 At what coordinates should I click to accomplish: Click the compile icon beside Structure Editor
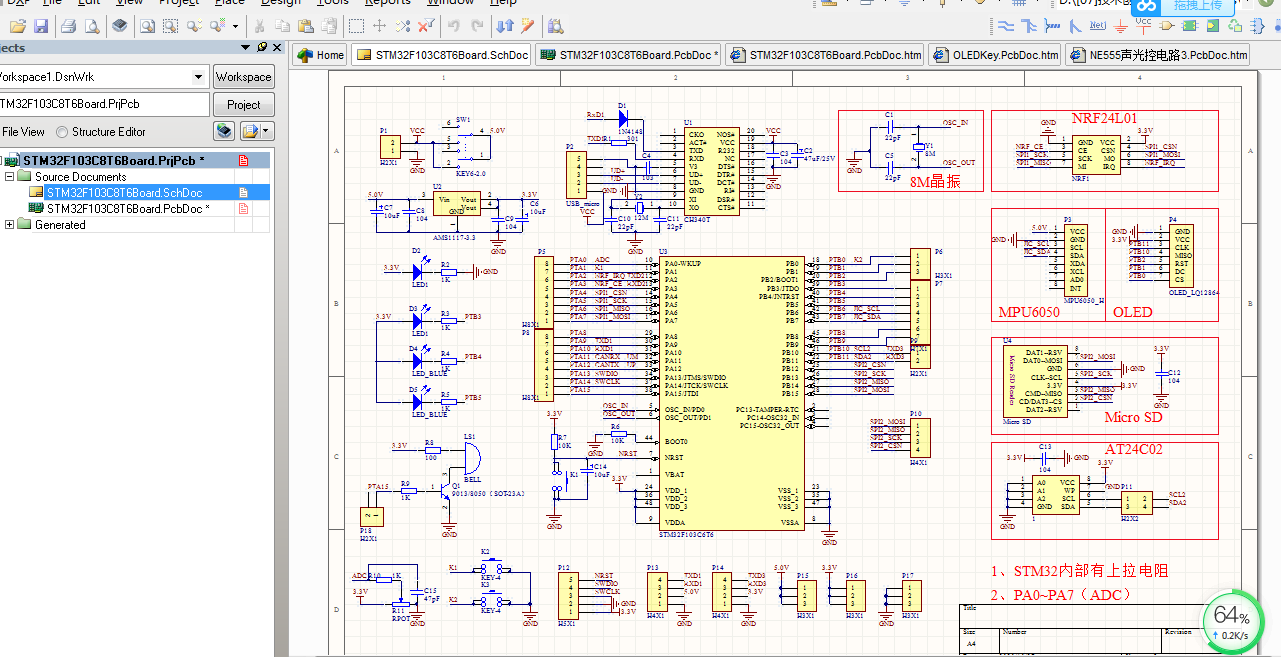(224, 131)
